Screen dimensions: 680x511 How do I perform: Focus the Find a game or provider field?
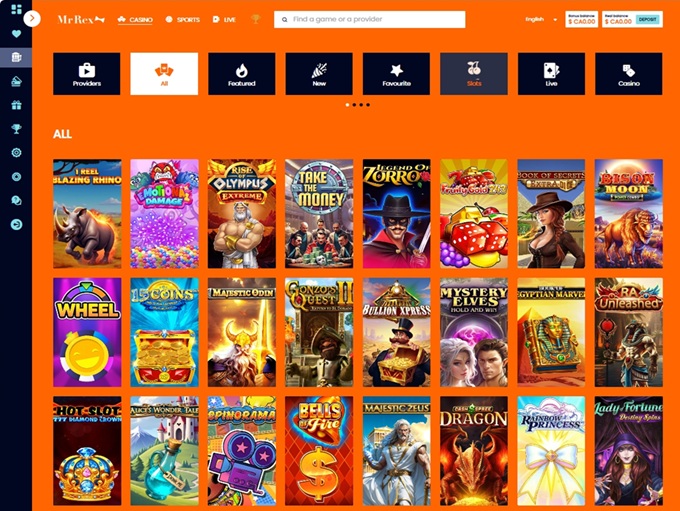click(x=369, y=20)
